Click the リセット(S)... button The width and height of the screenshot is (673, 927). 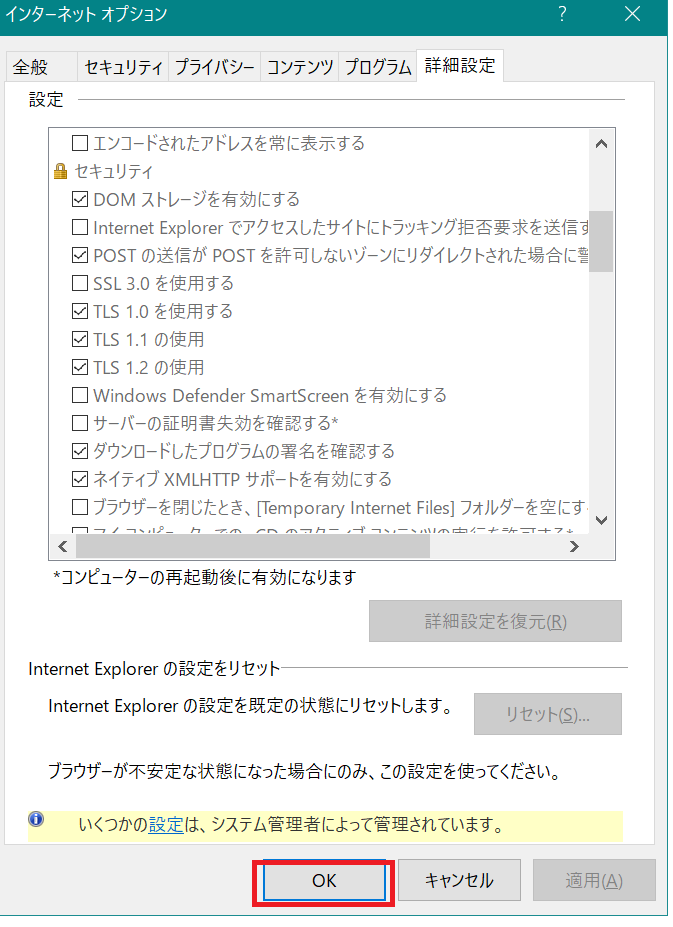click(548, 714)
